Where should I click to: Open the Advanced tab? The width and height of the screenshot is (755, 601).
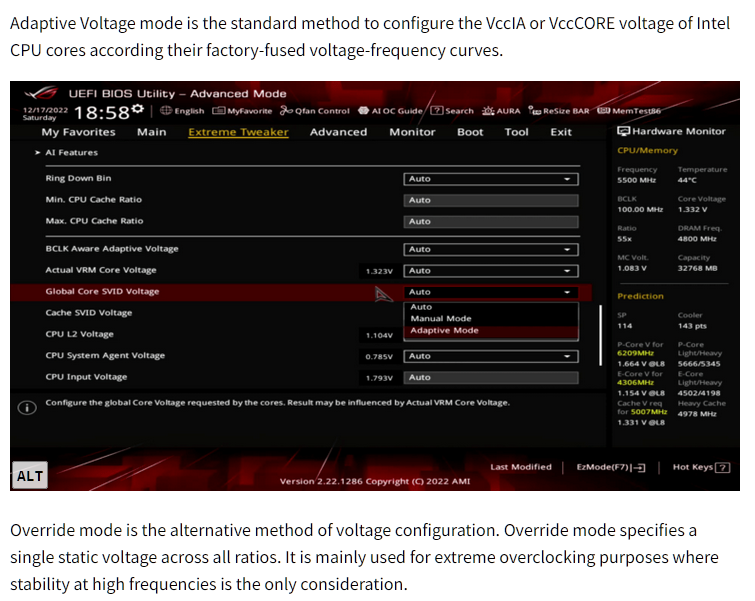tap(338, 132)
